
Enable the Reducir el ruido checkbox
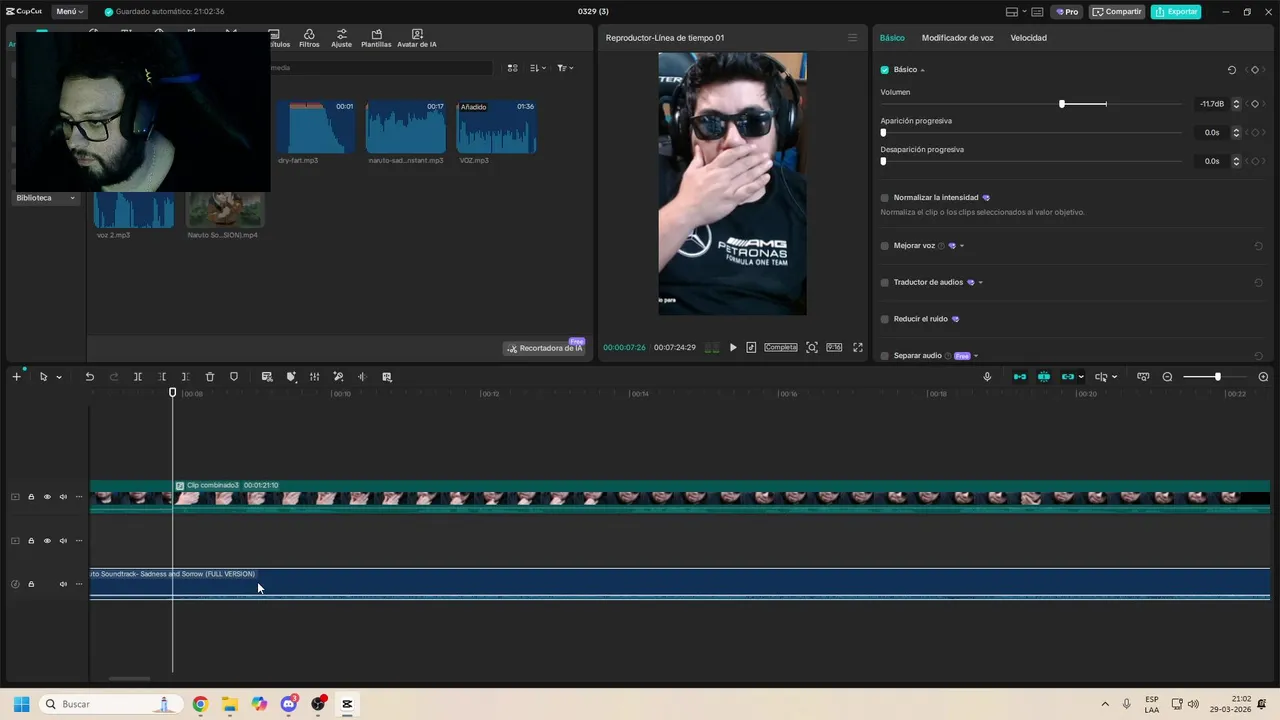click(885, 319)
